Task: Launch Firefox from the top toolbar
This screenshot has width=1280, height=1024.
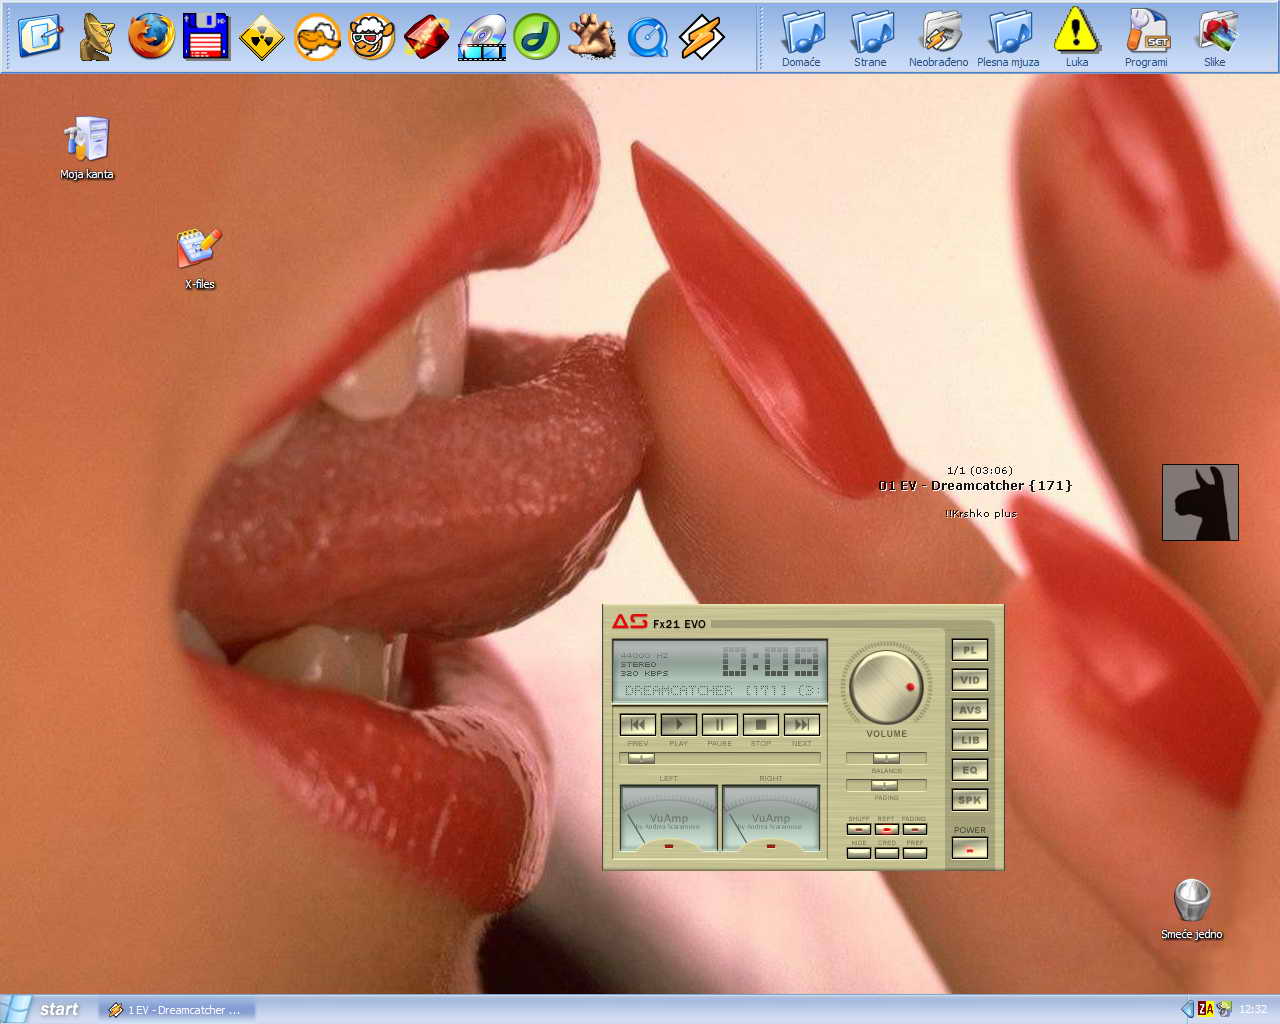Action: (x=152, y=37)
